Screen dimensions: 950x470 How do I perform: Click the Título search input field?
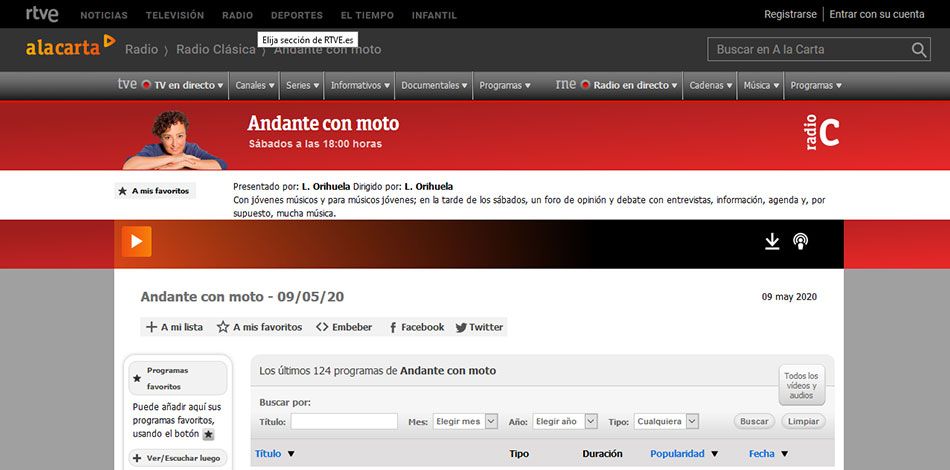tap(344, 422)
